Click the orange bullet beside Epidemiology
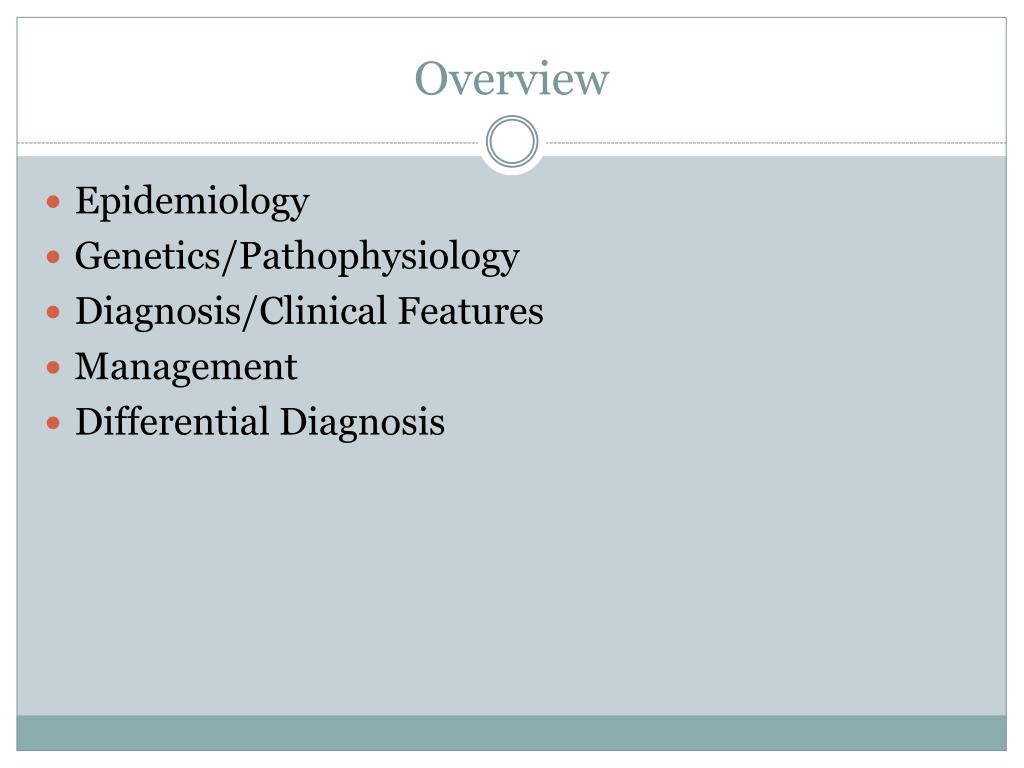Viewport: 1024px width, 768px height. pyautogui.click(x=54, y=201)
